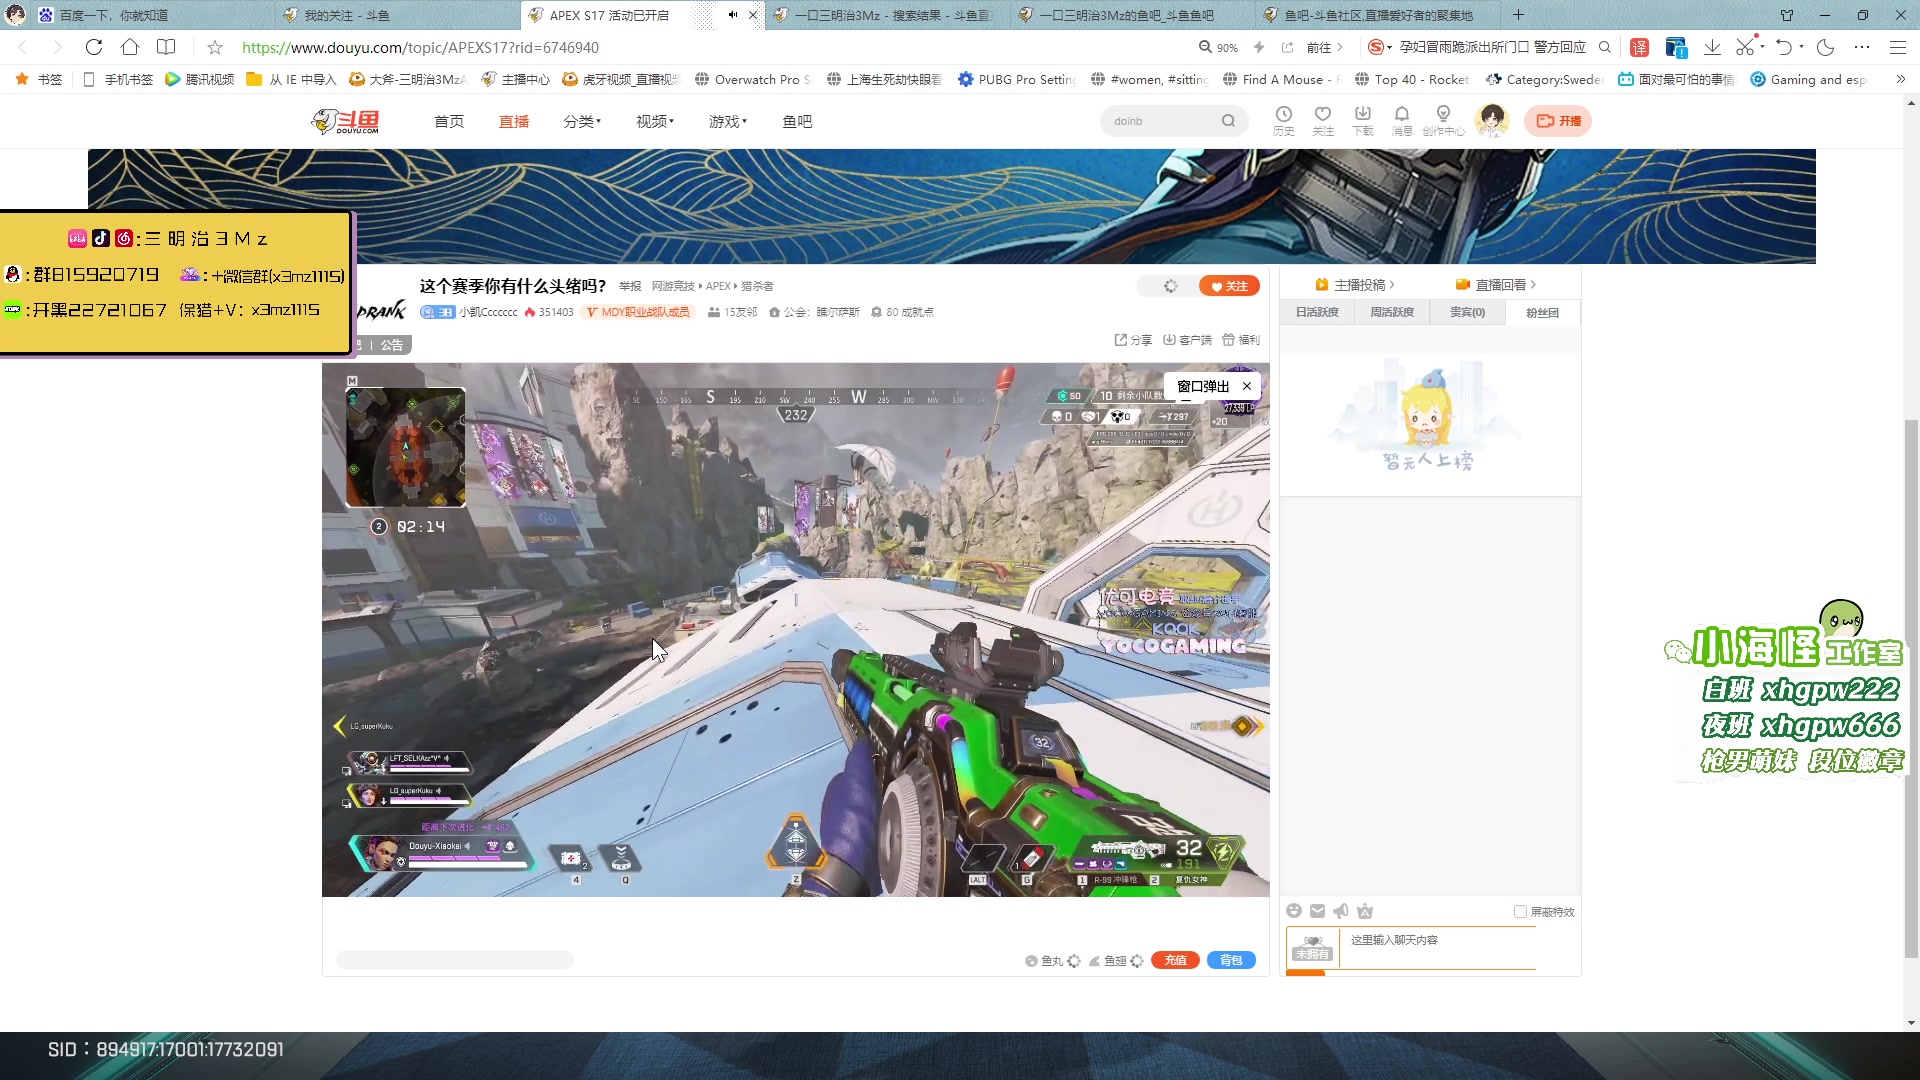This screenshot has width=1920, height=1080.
Task: Click the 鱼吧 navigation link
Action: point(797,121)
